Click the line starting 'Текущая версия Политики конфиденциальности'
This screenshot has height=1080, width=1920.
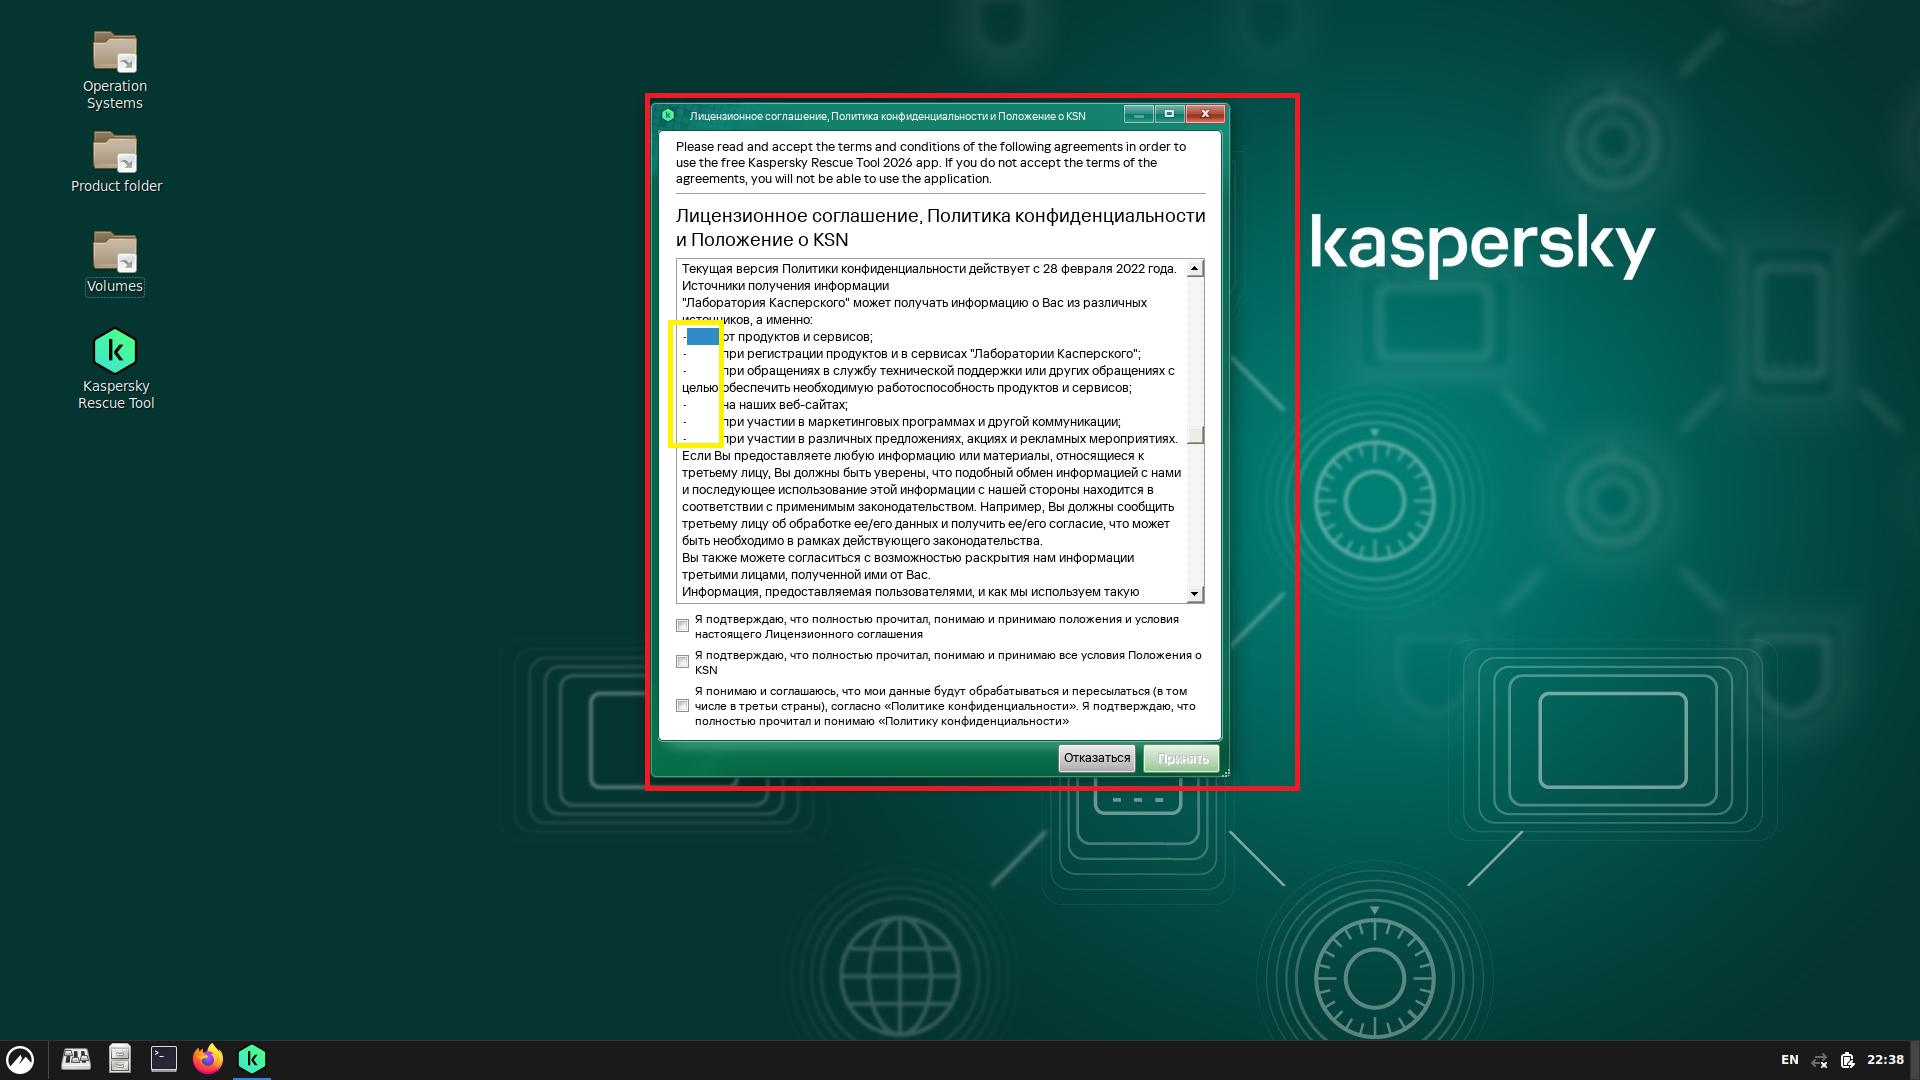point(929,269)
